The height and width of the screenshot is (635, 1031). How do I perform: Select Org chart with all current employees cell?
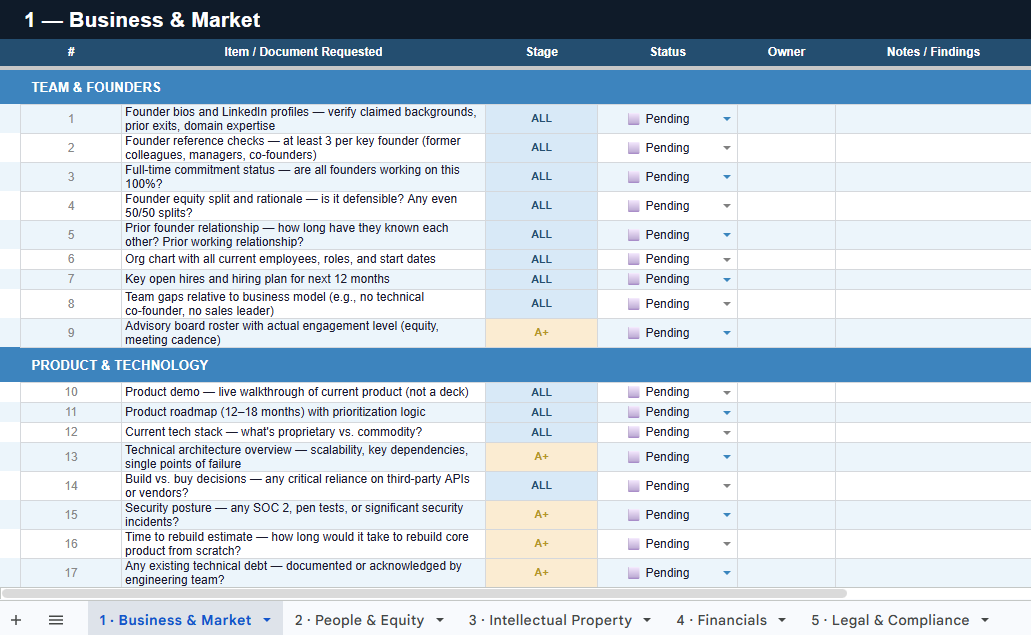click(304, 259)
